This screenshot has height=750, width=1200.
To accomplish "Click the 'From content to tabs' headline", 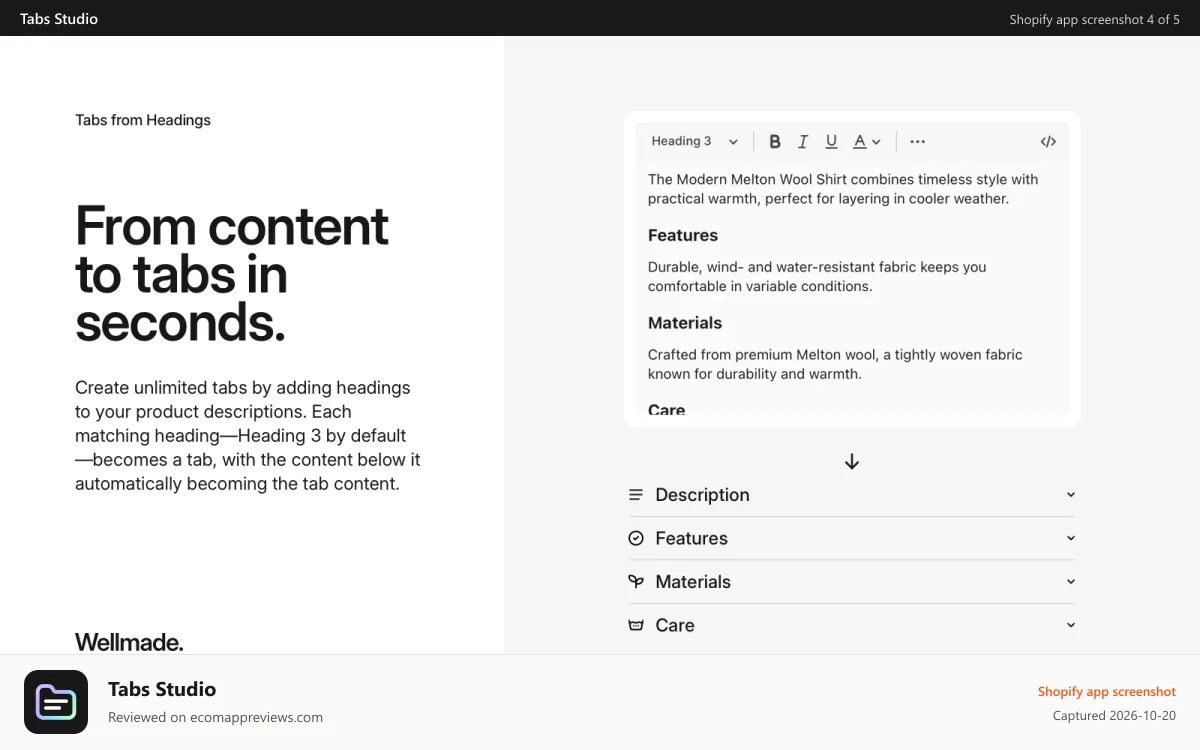I will [x=231, y=273].
